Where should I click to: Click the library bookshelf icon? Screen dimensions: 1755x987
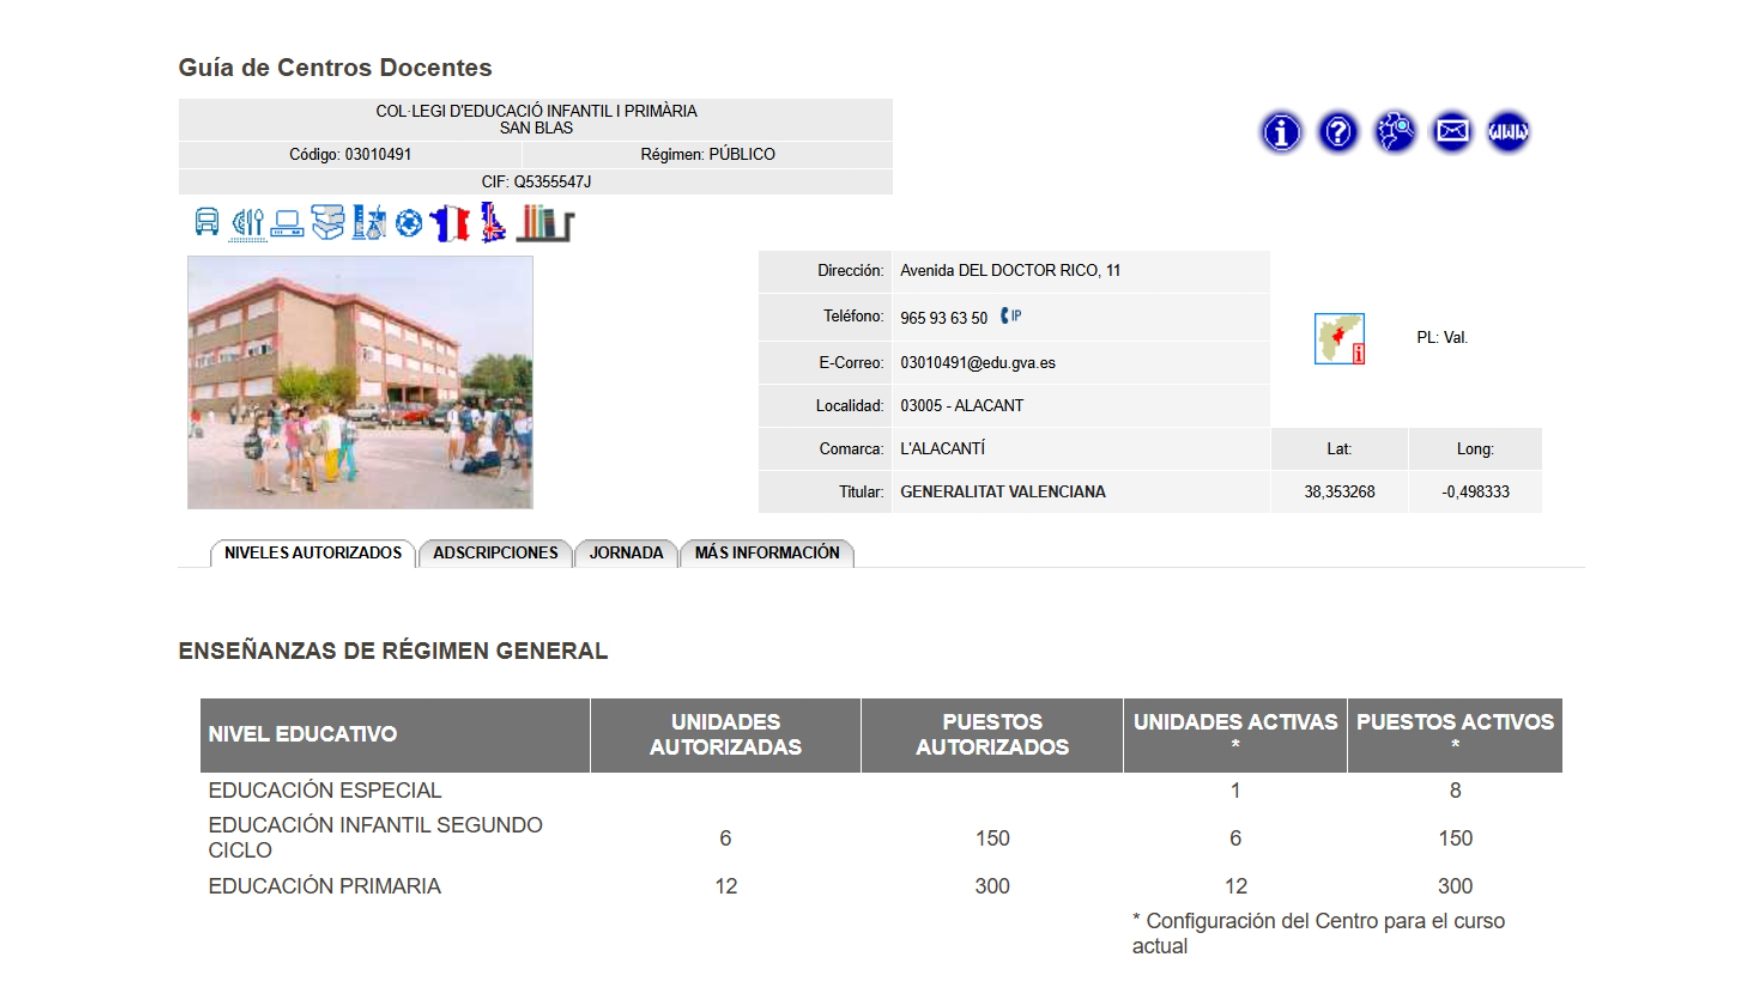[544, 222]
